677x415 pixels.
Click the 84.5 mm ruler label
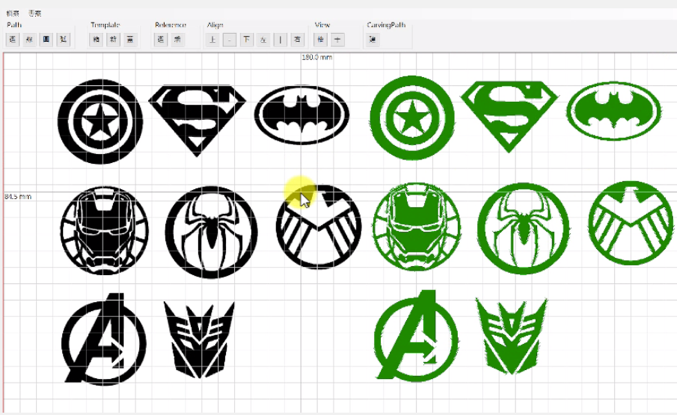(18, 196)
